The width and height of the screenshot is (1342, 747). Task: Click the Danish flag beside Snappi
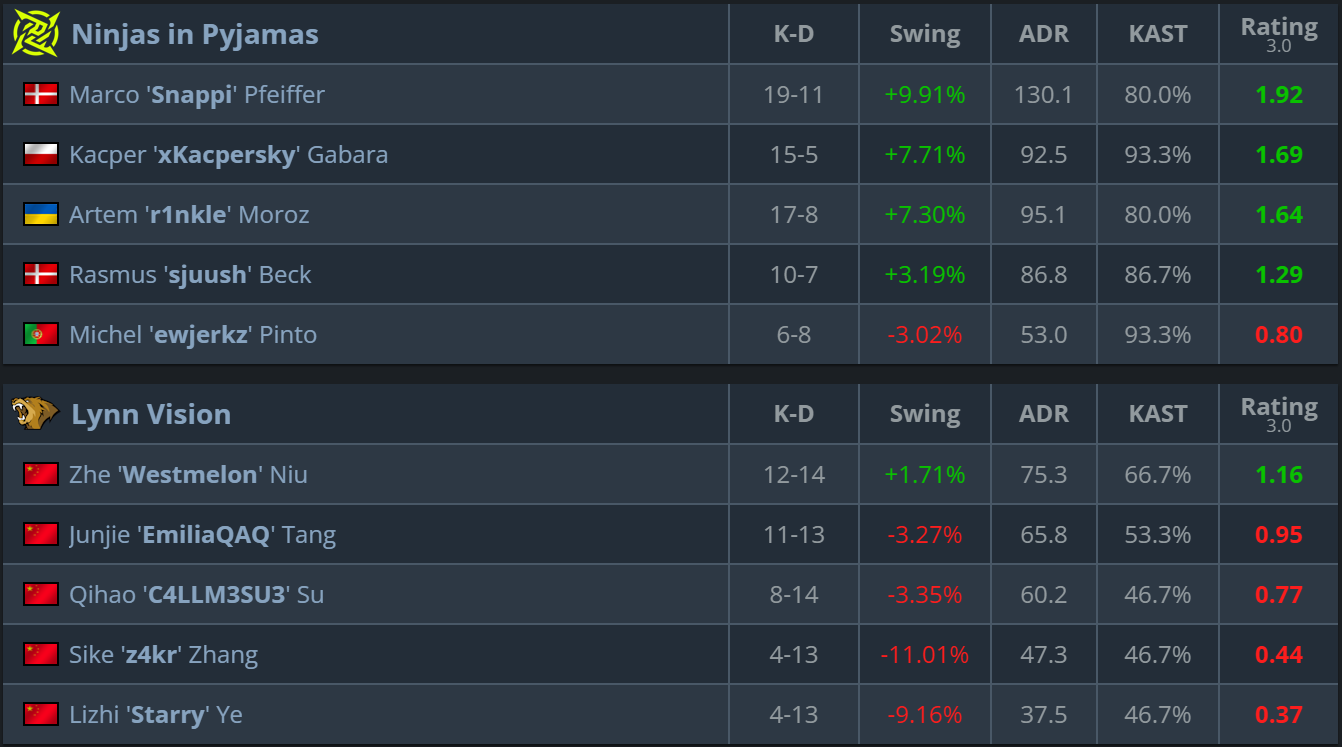(41, 95)
